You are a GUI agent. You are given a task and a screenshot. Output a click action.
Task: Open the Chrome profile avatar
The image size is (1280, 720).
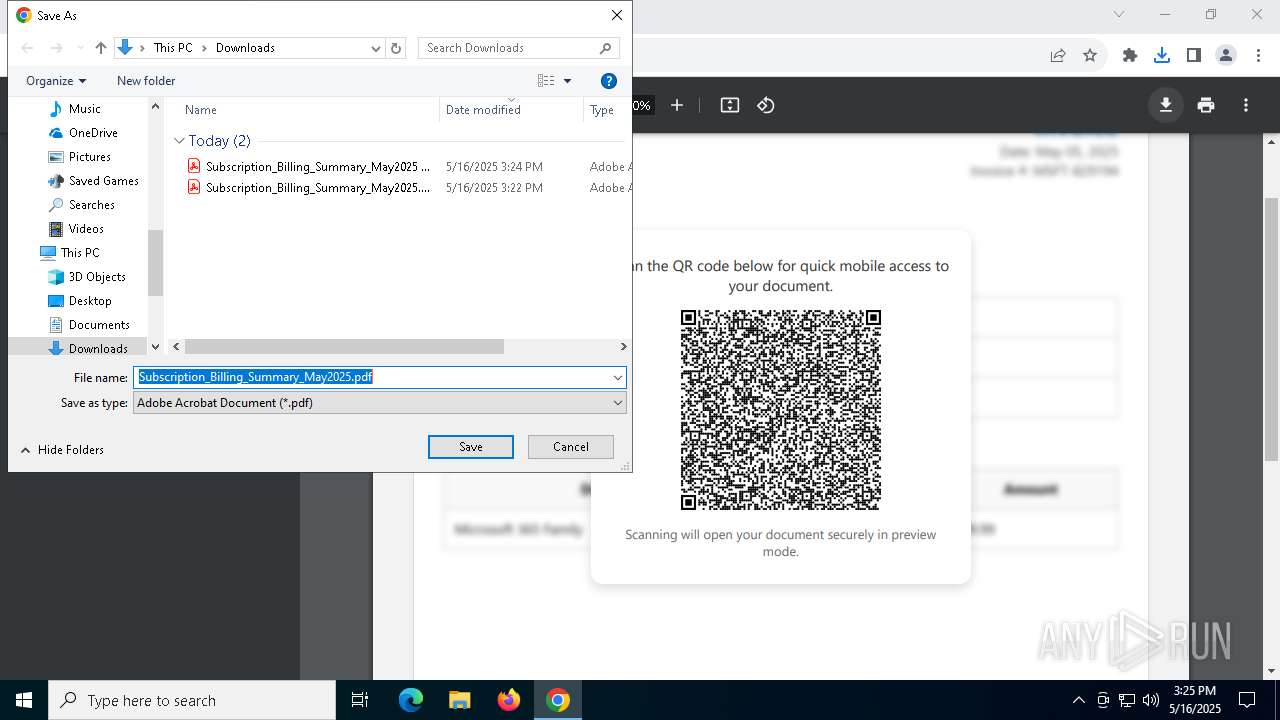click(1226, 55)
